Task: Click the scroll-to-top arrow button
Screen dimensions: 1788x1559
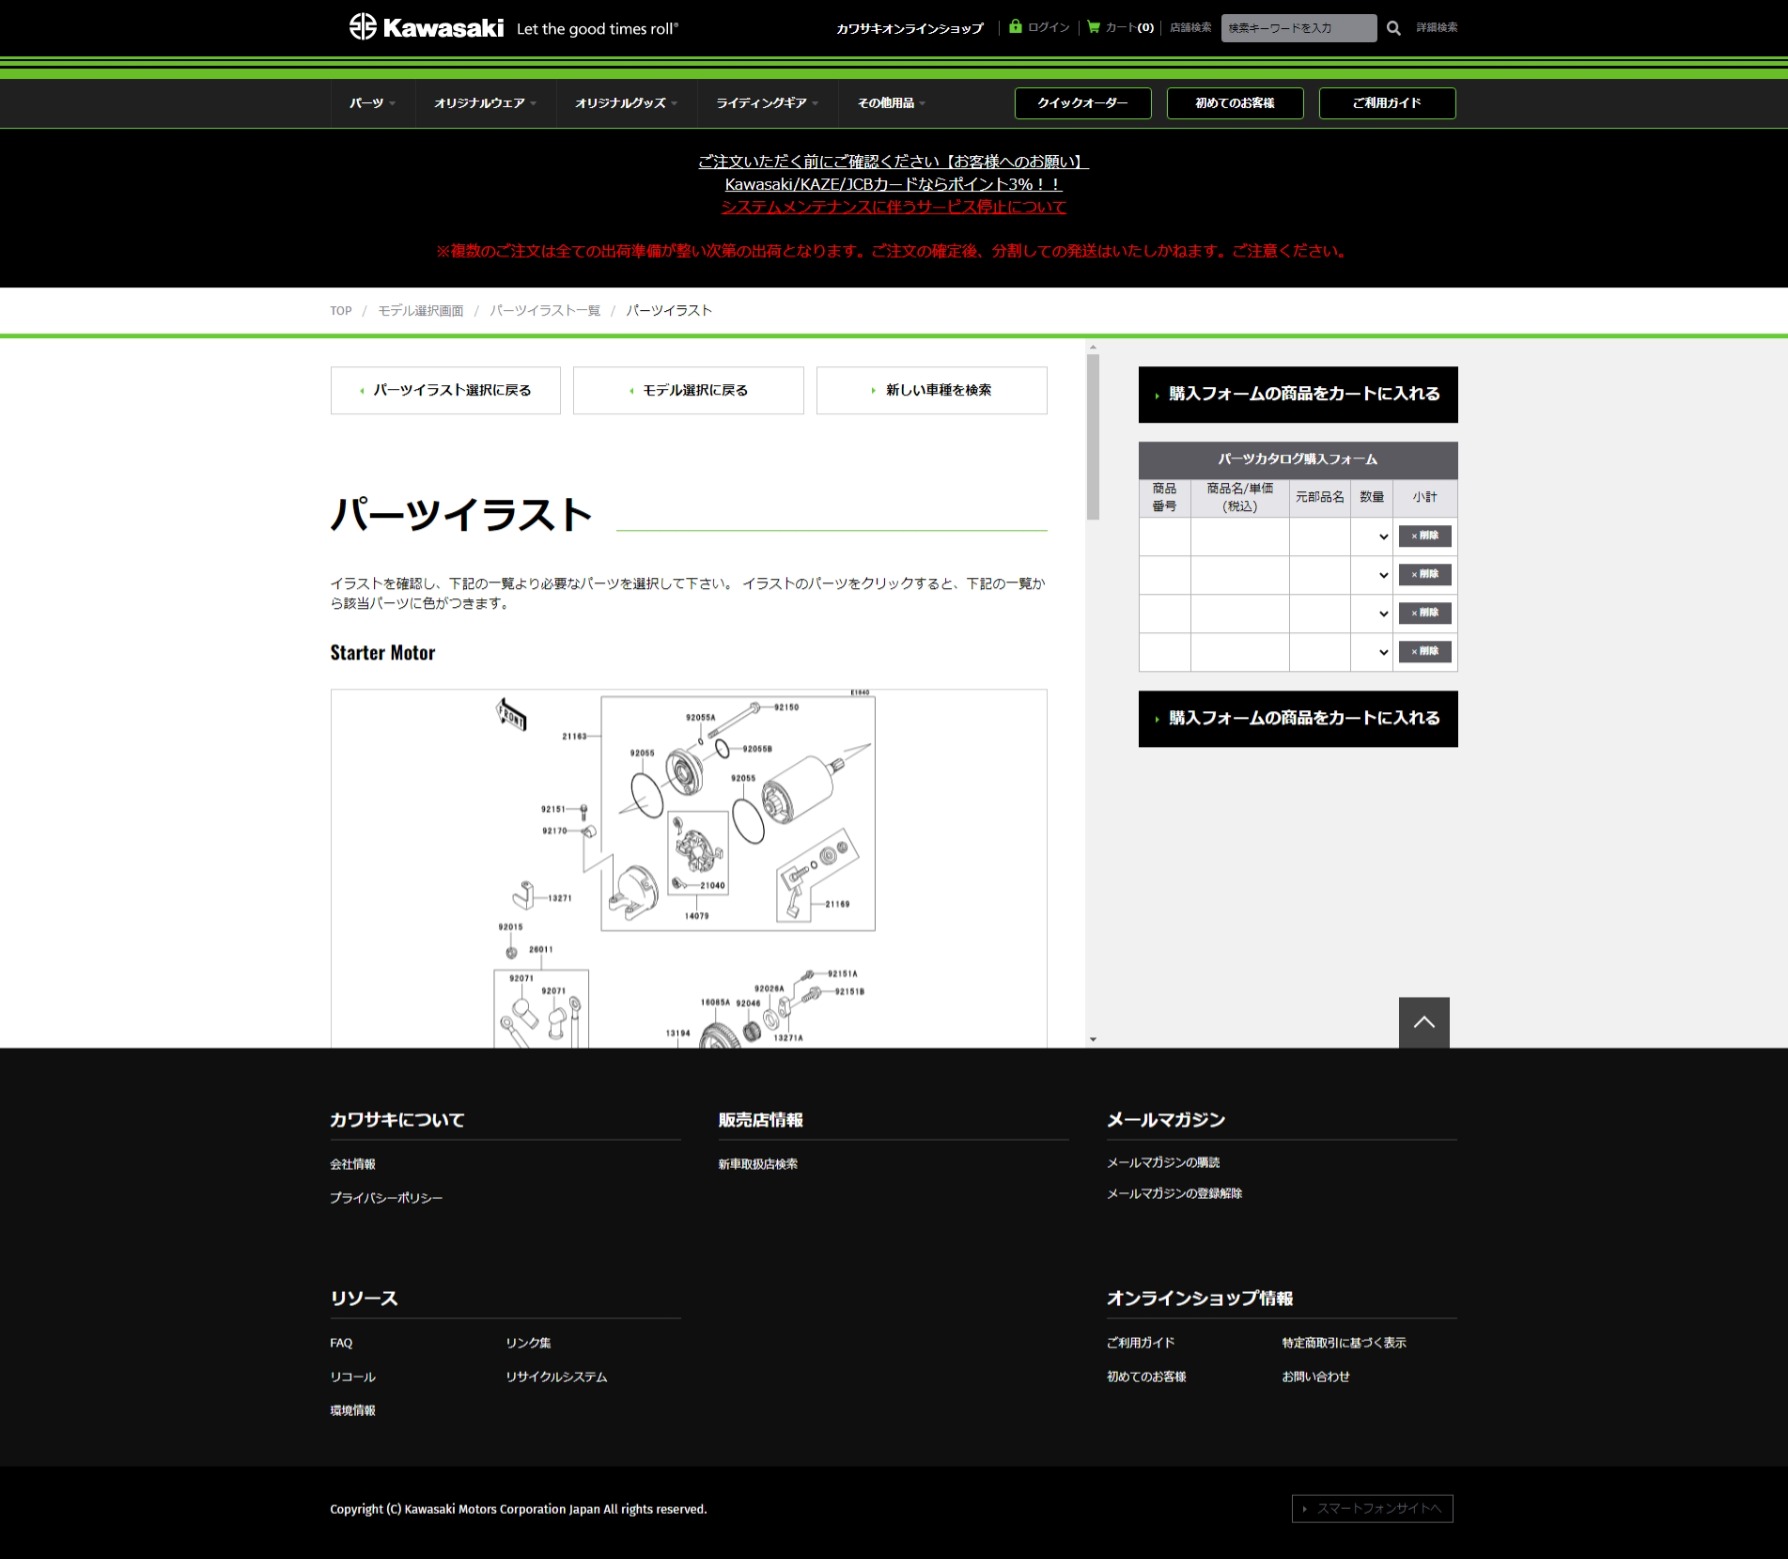Action: click(x=1422, y=1022)
